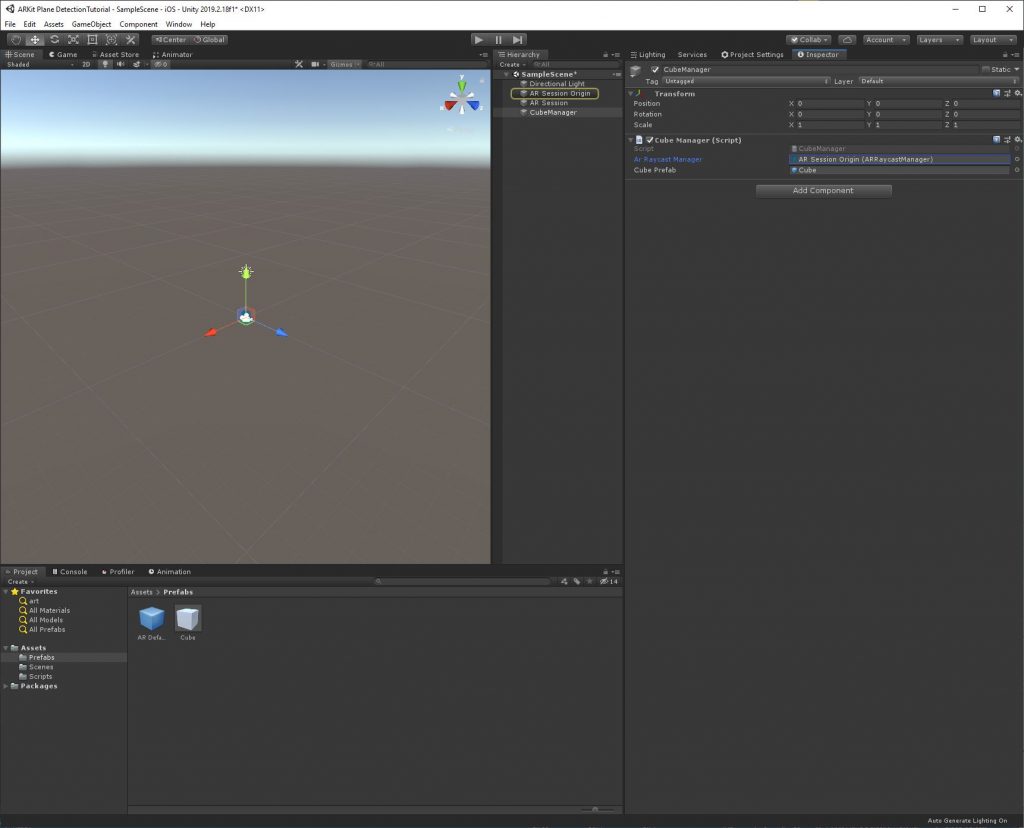1024x828 pixels.
Task: Open the File menu
Action: click(10, 24)
